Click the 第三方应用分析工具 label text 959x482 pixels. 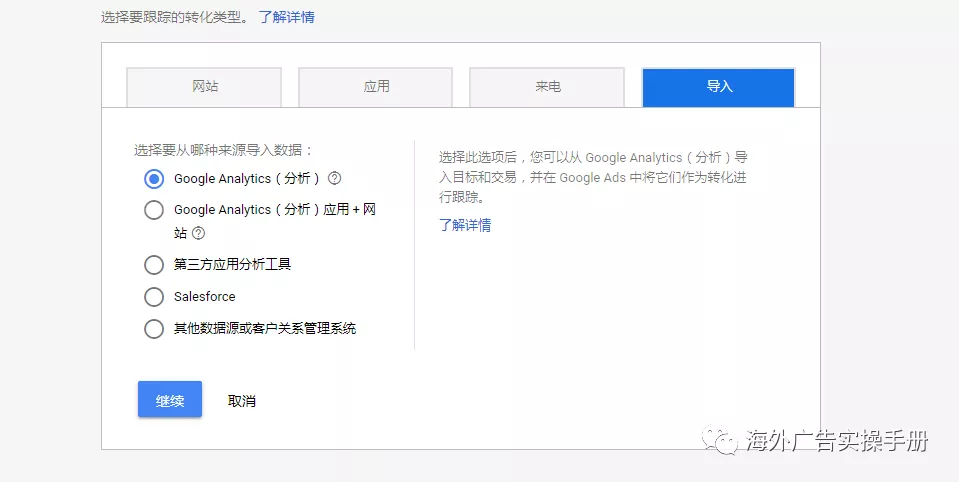[232, 265]
